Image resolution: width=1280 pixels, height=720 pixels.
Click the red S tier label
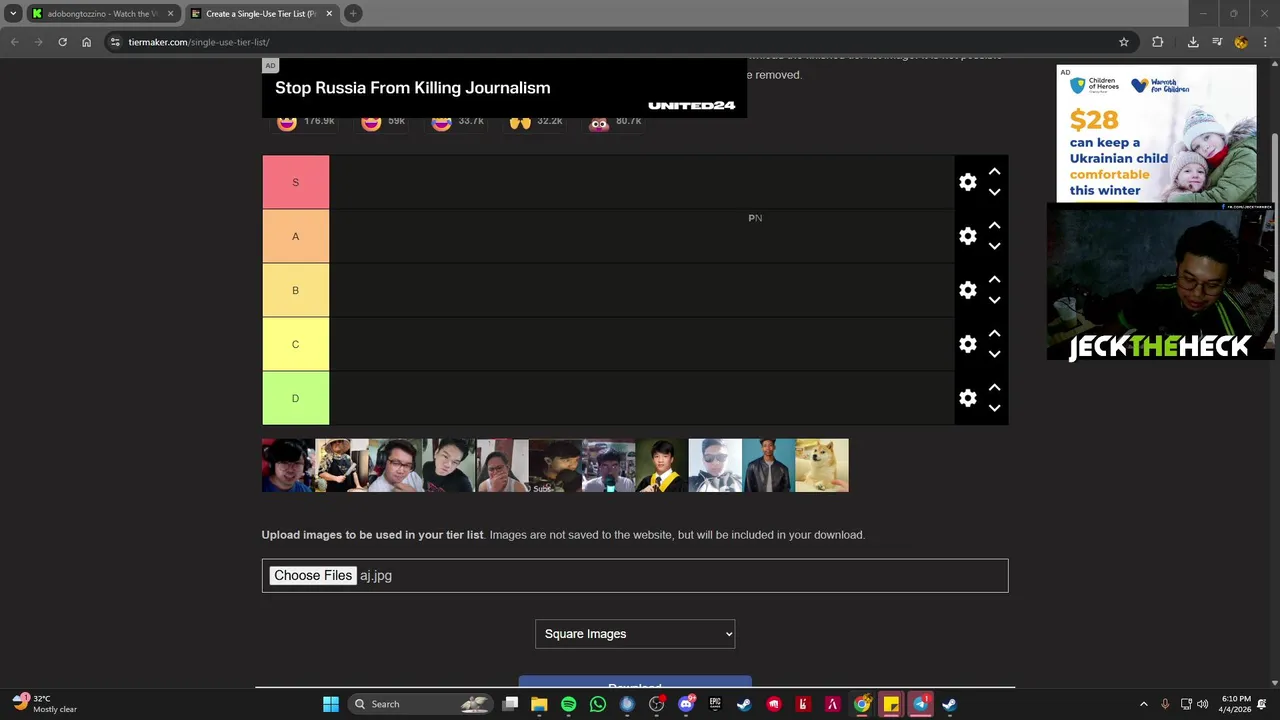tap(295, 182)
